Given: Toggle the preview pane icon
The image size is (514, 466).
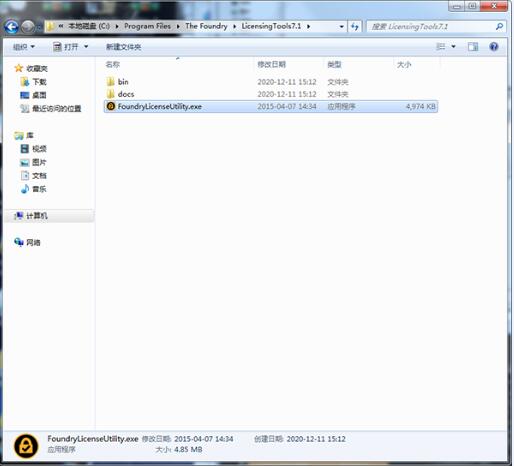Looking at the screenshot, I should coord(473,47).
